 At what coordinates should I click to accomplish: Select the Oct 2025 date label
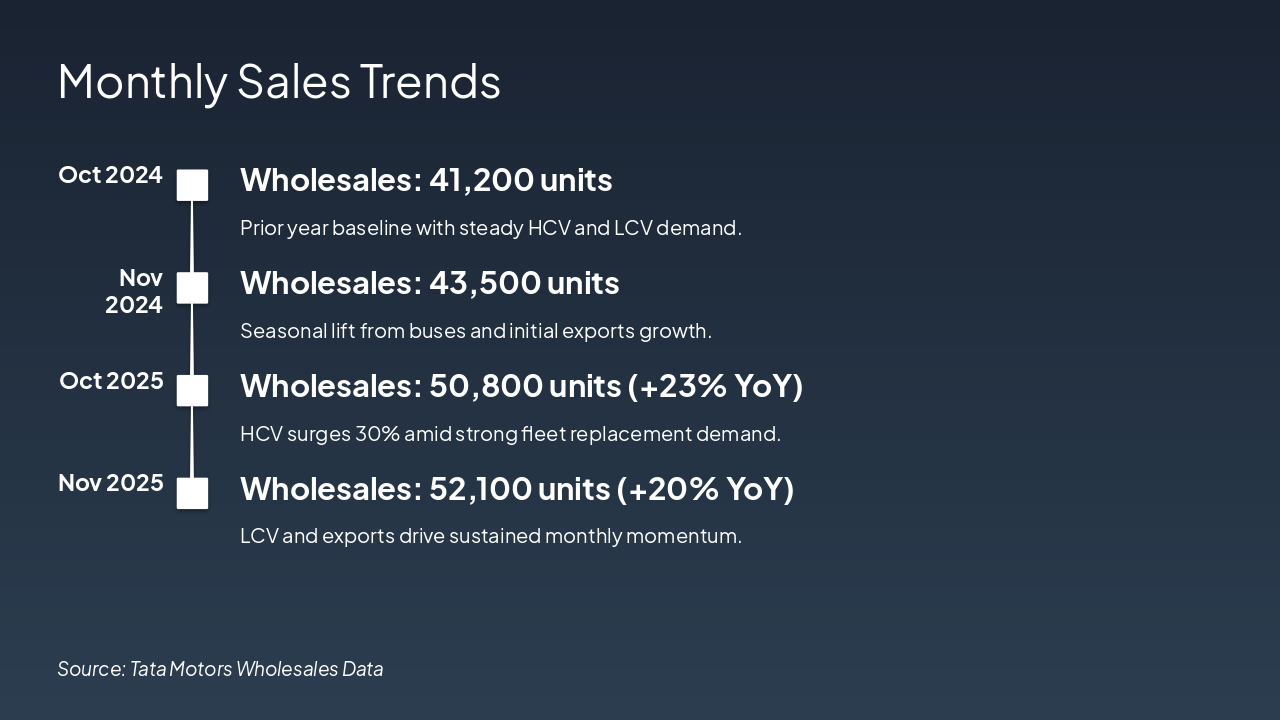(111, 381)
